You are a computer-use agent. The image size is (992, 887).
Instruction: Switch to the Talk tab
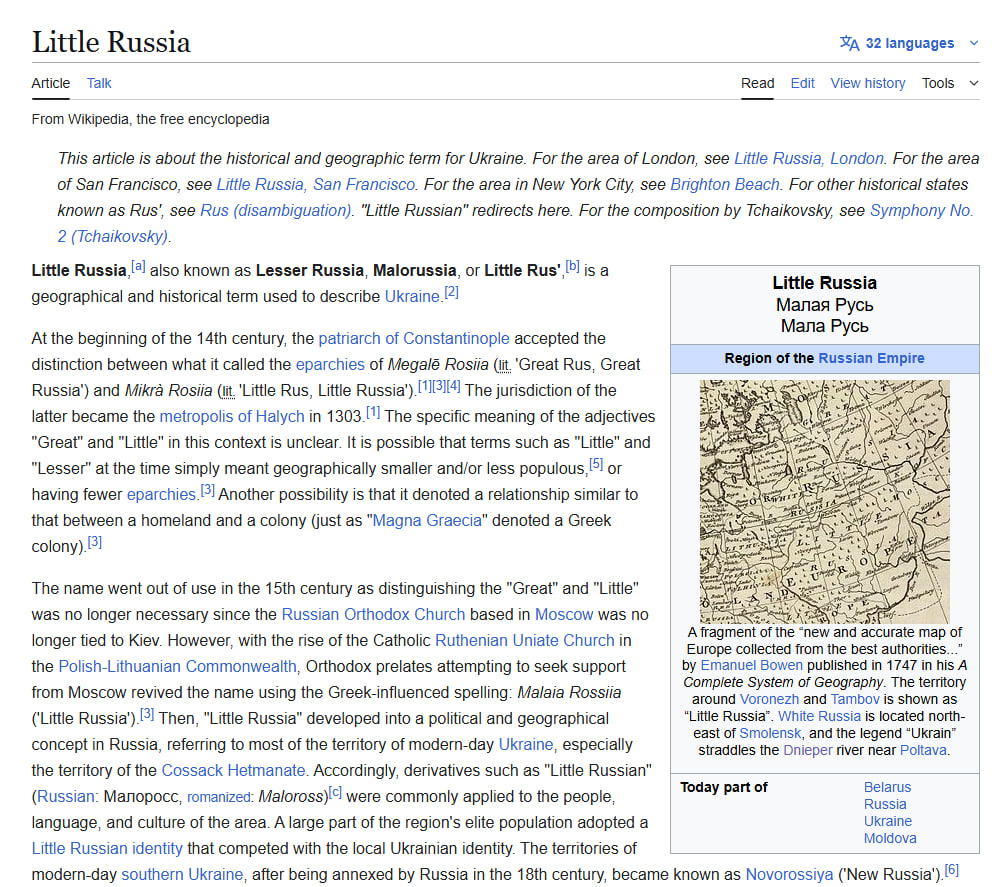tap(99, 83)
